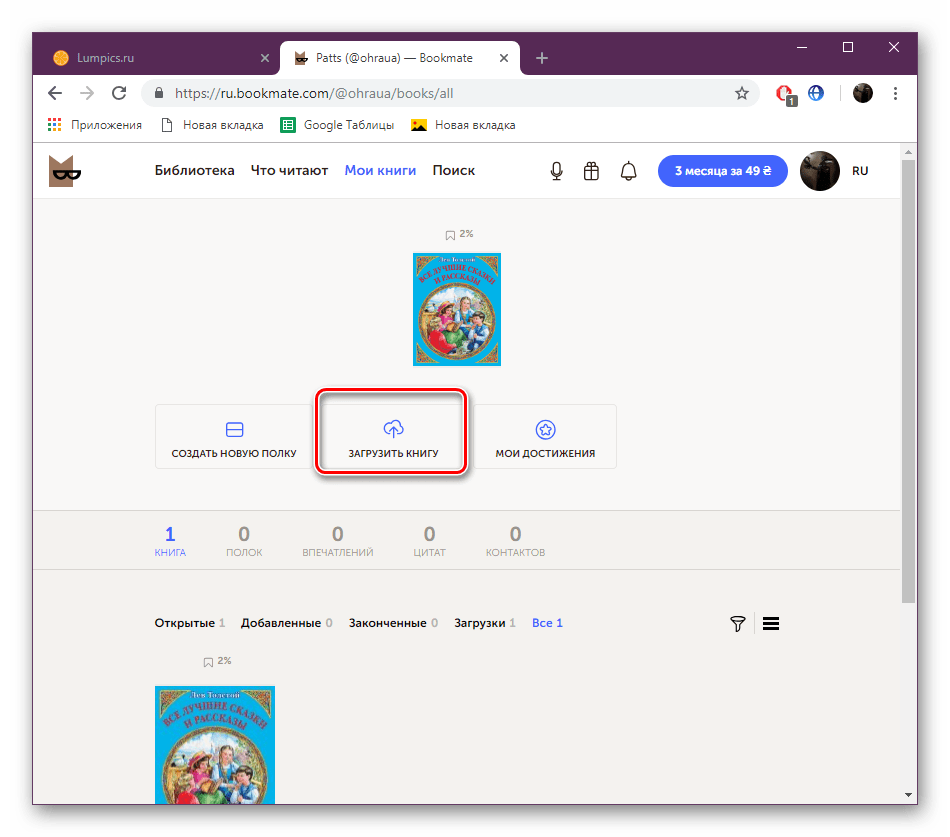Image resolution: width=950 pixels, height=837 pixels.
Task: Click the 3 месяца за 49 ₴ button
Action: pos(723,171)
